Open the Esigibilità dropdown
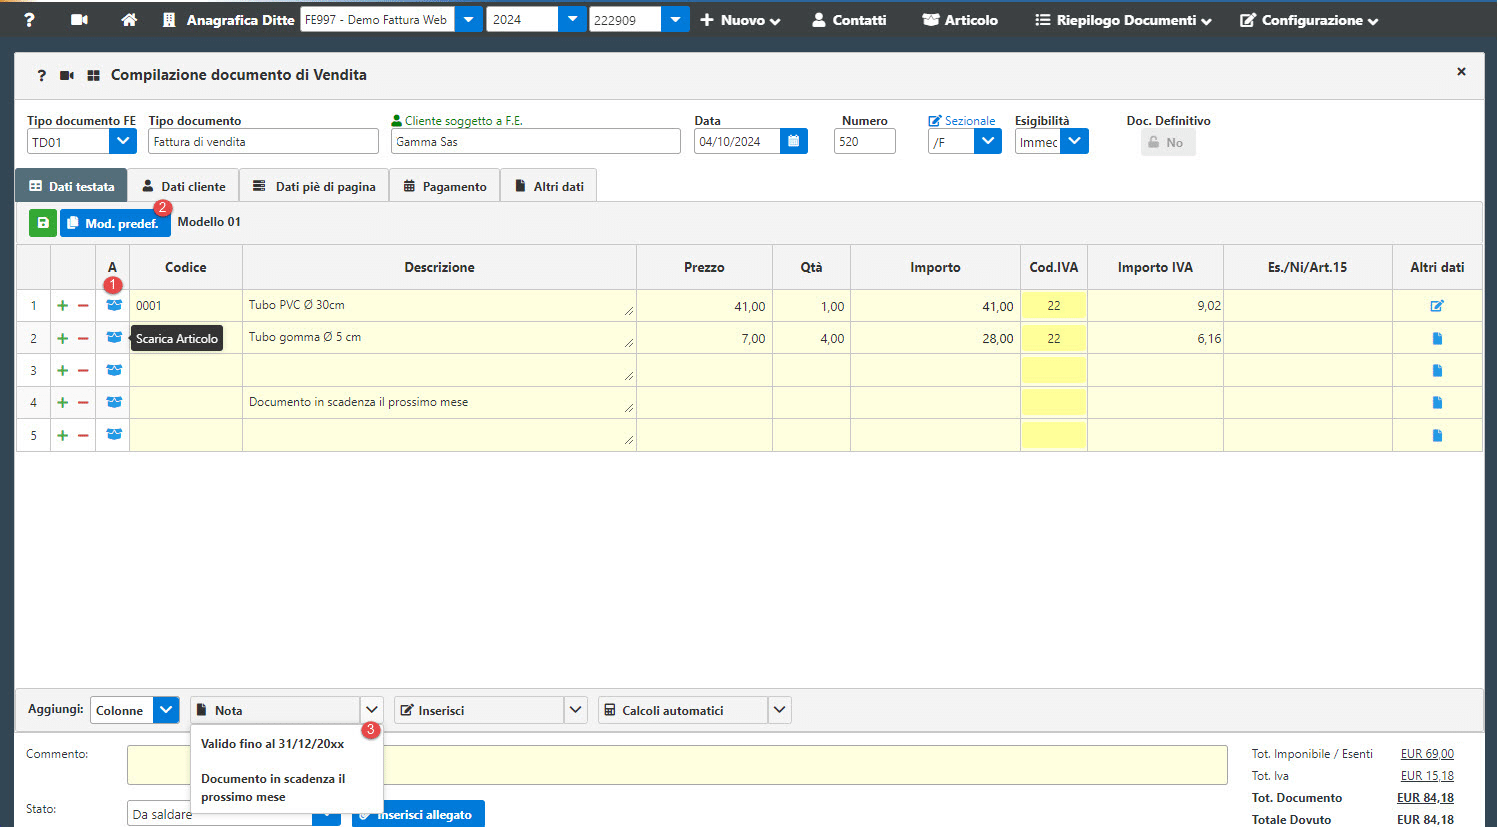 [1074, 142]
